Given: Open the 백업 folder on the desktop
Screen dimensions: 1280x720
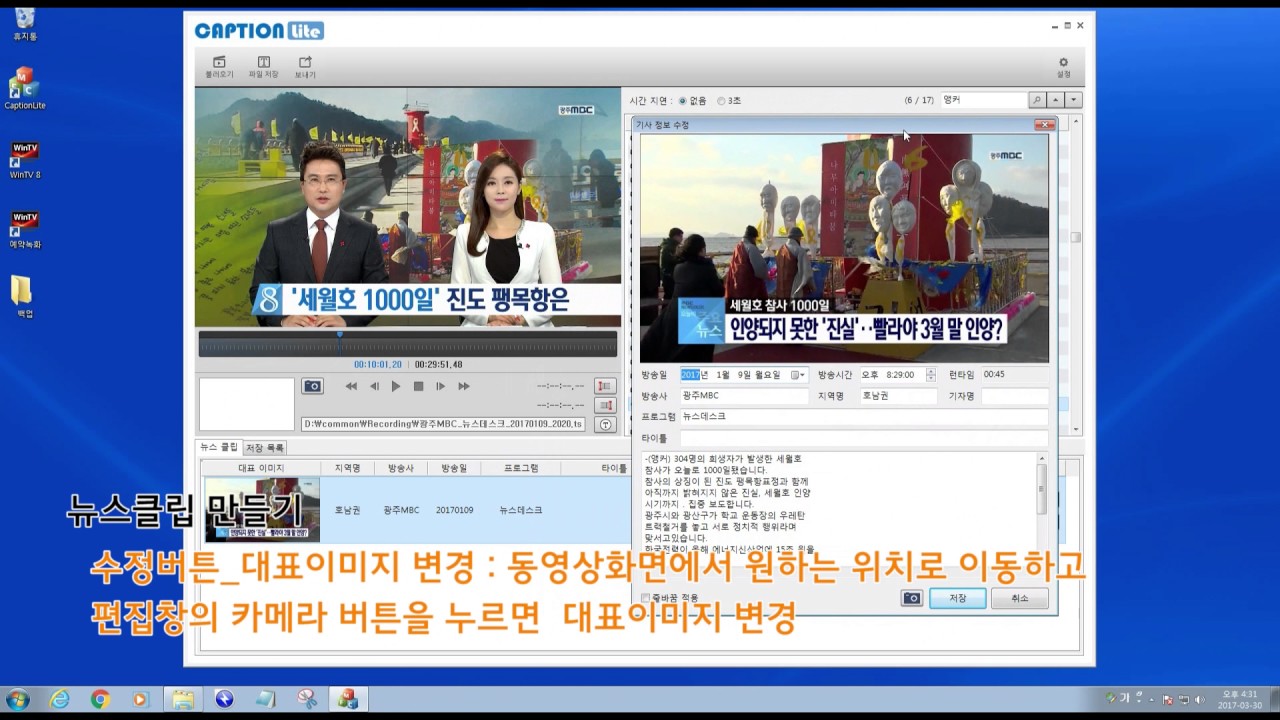Looking at the screenshot, I should pyautogui.click(x=22, y=297).
